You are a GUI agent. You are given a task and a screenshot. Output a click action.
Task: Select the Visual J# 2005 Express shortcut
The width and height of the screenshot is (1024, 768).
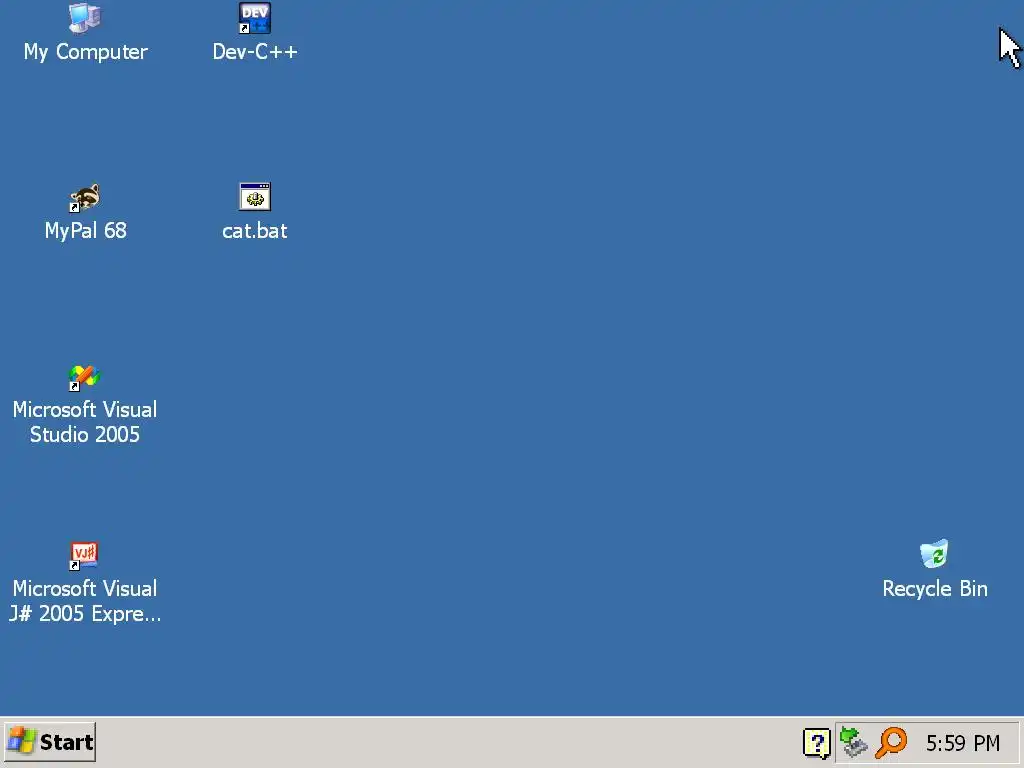pos(85,556)
